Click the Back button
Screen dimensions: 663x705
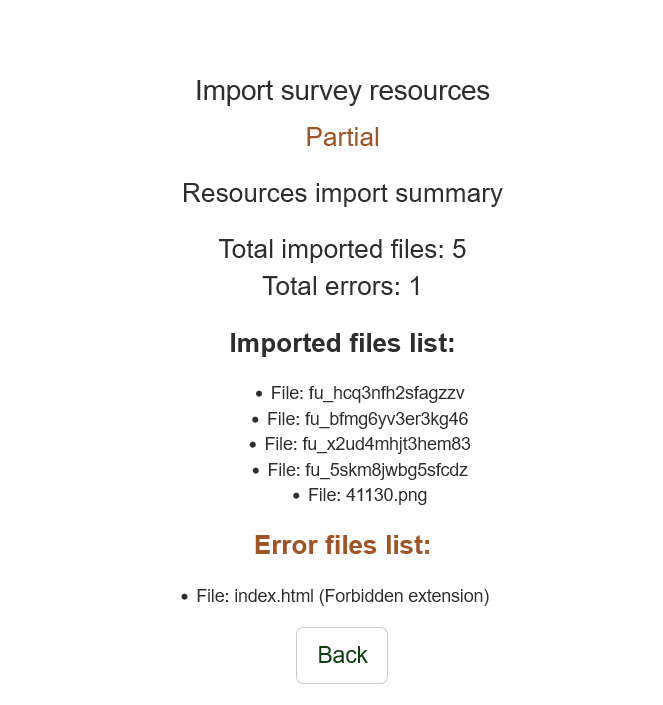coord(342,655)
